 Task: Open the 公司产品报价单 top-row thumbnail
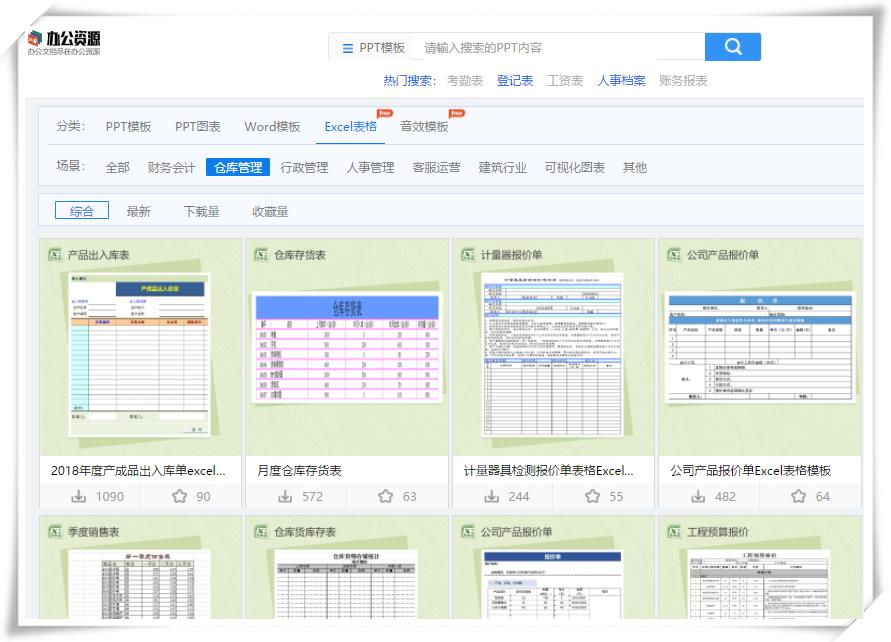pyautogui.click(x=760, y=348)
